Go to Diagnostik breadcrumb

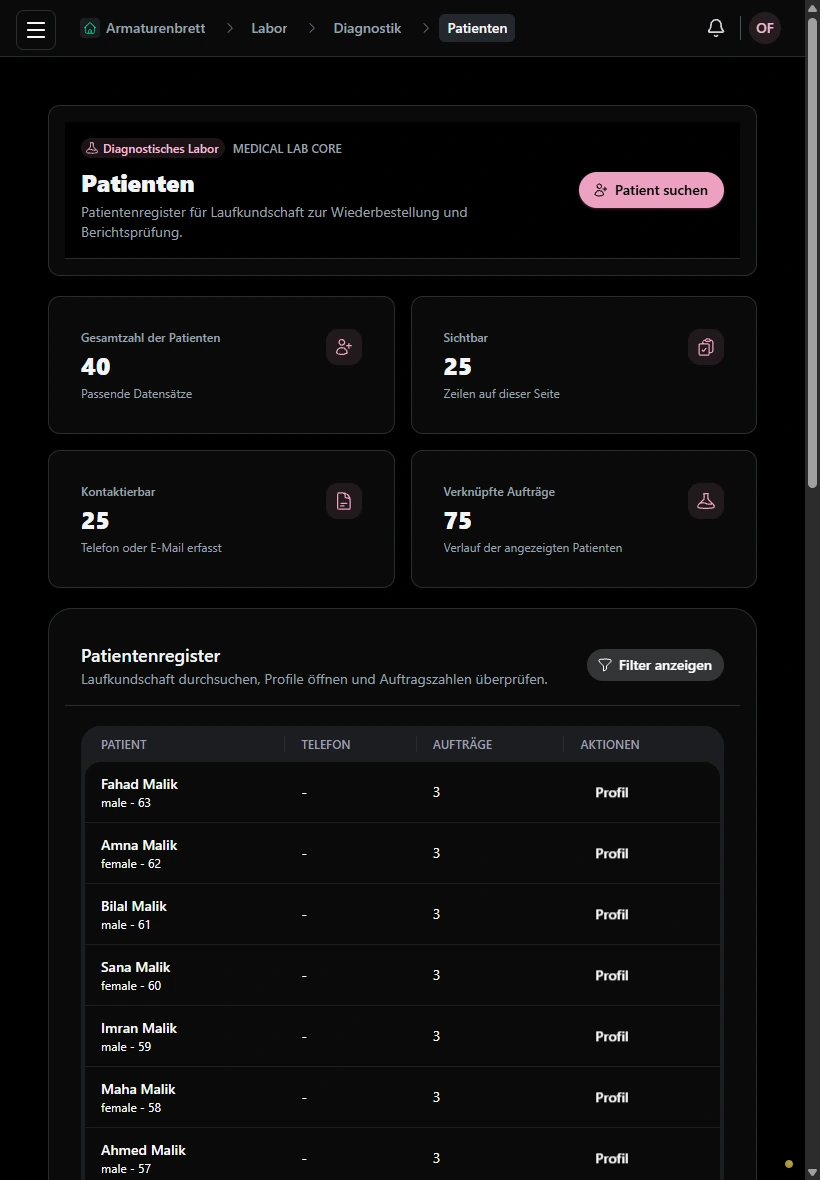[367, 28]
